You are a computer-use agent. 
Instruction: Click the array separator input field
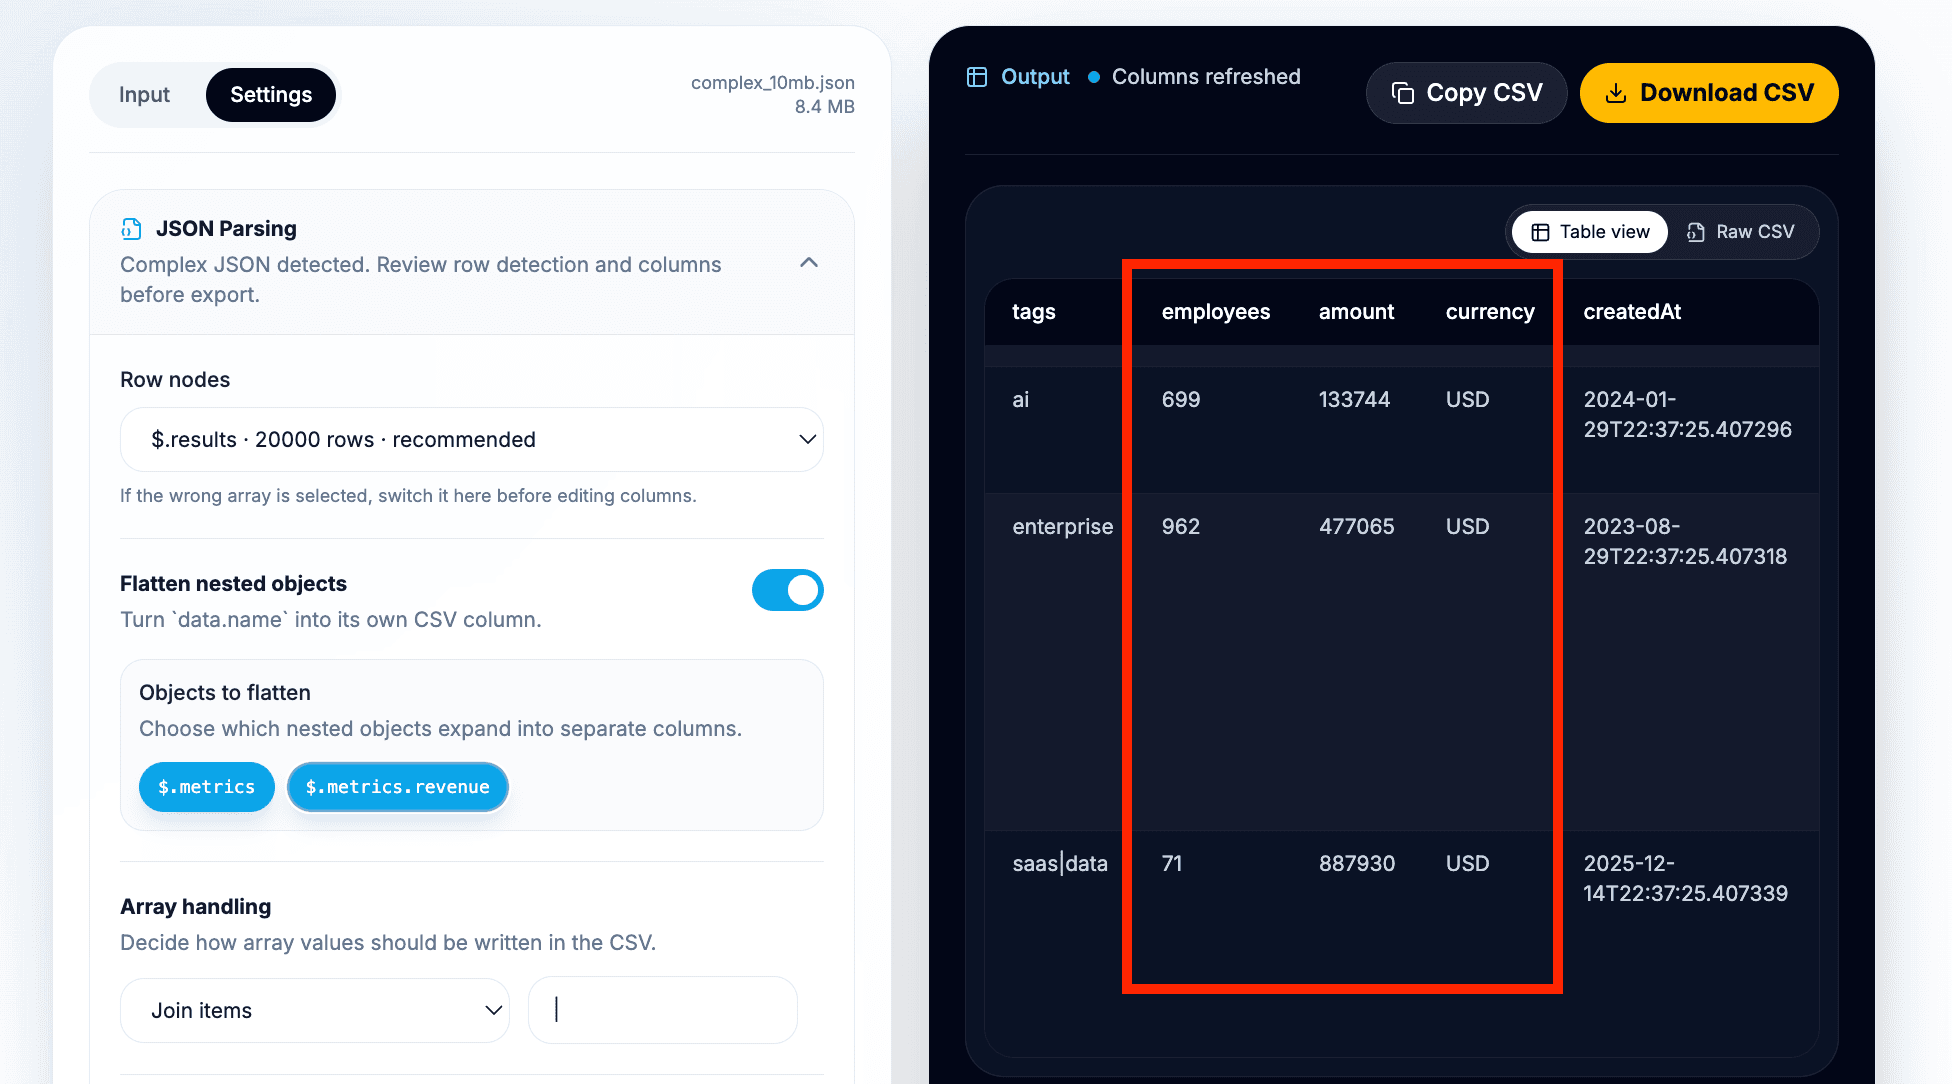(663, 1010)
